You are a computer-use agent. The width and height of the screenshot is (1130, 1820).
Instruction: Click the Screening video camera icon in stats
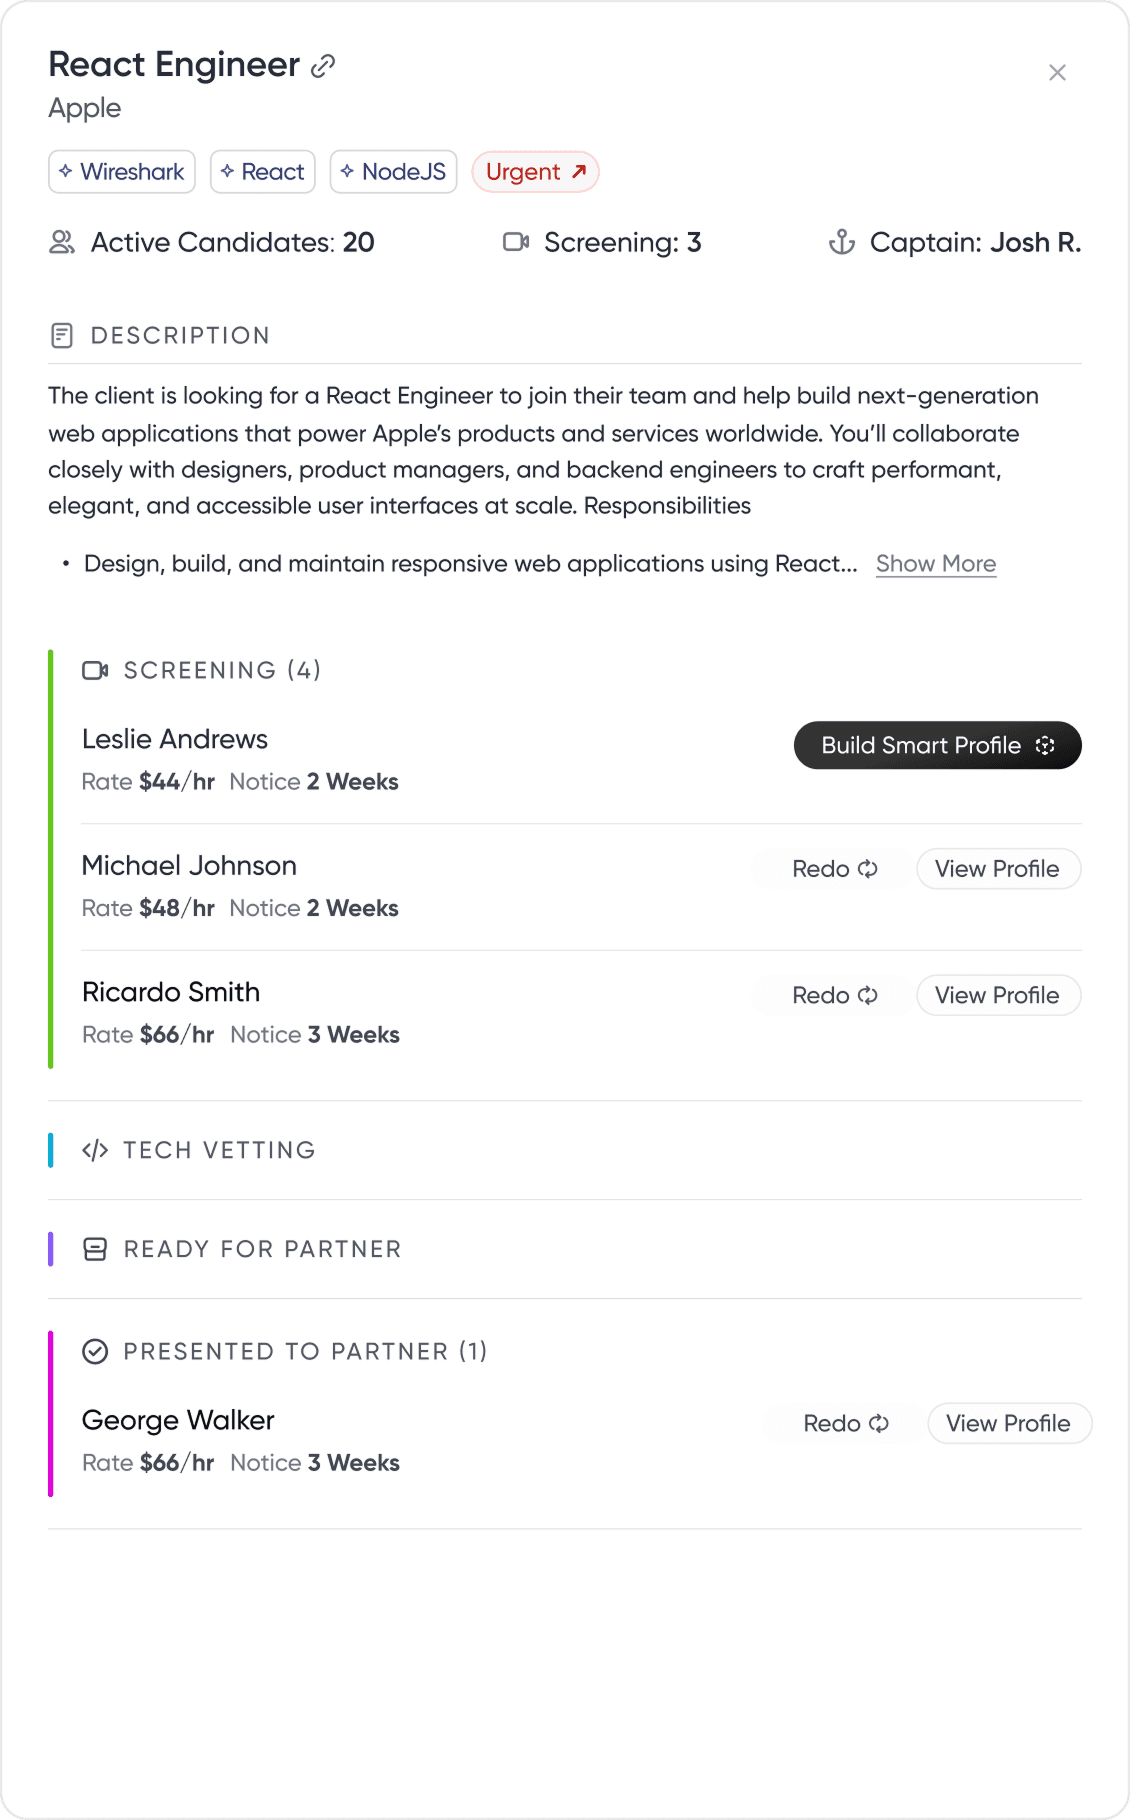[x=516, y=243]
